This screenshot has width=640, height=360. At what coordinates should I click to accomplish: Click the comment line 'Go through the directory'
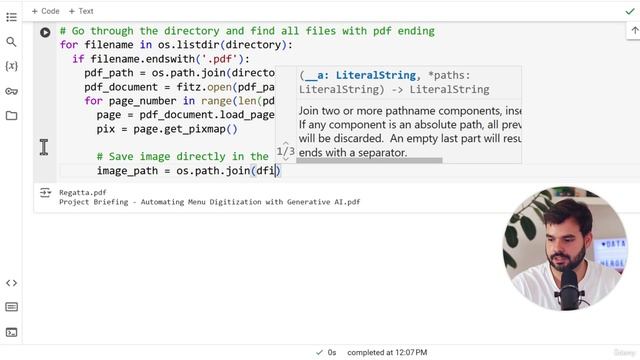point(247,31)
